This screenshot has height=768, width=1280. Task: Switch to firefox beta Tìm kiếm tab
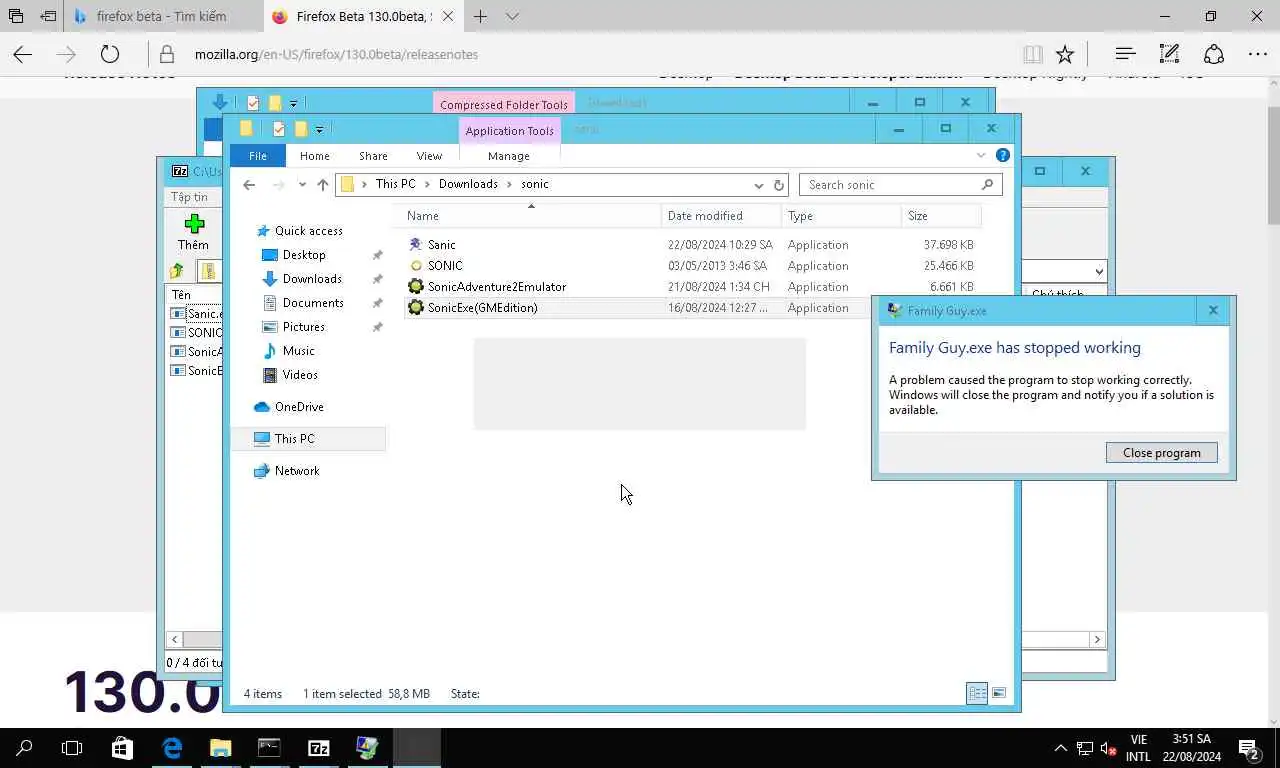(161, 16)
